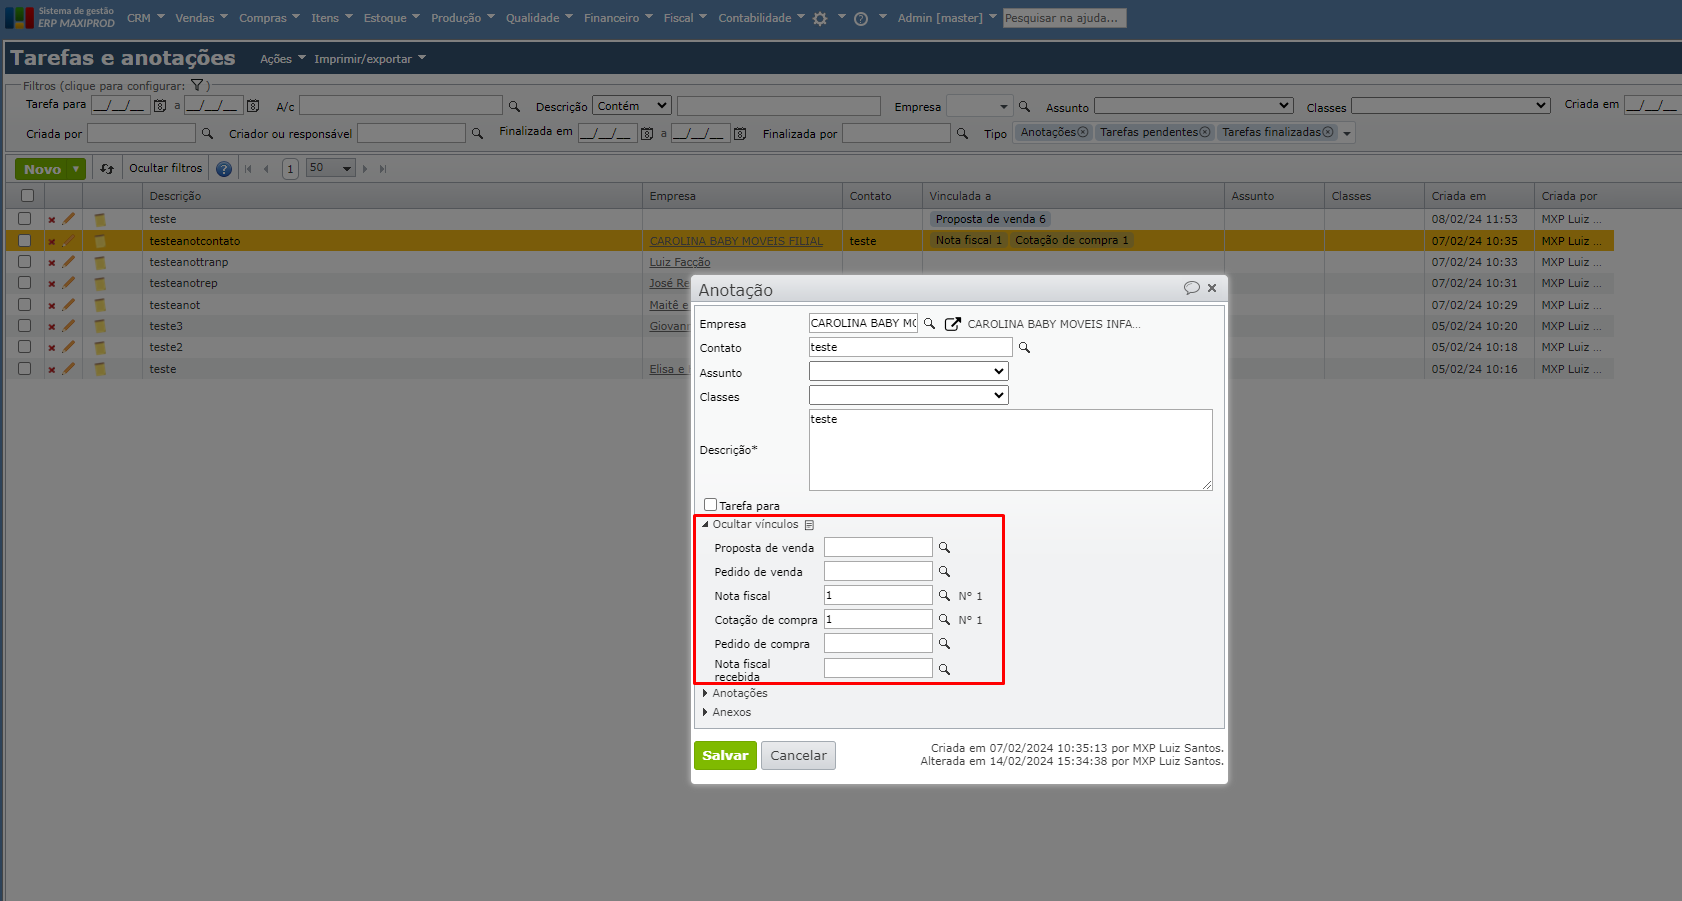This screenshot has height=901, width=1682.
Task: Check the select-all checkbox in table header
Action: pyautogui.click(x=27, y=196)
